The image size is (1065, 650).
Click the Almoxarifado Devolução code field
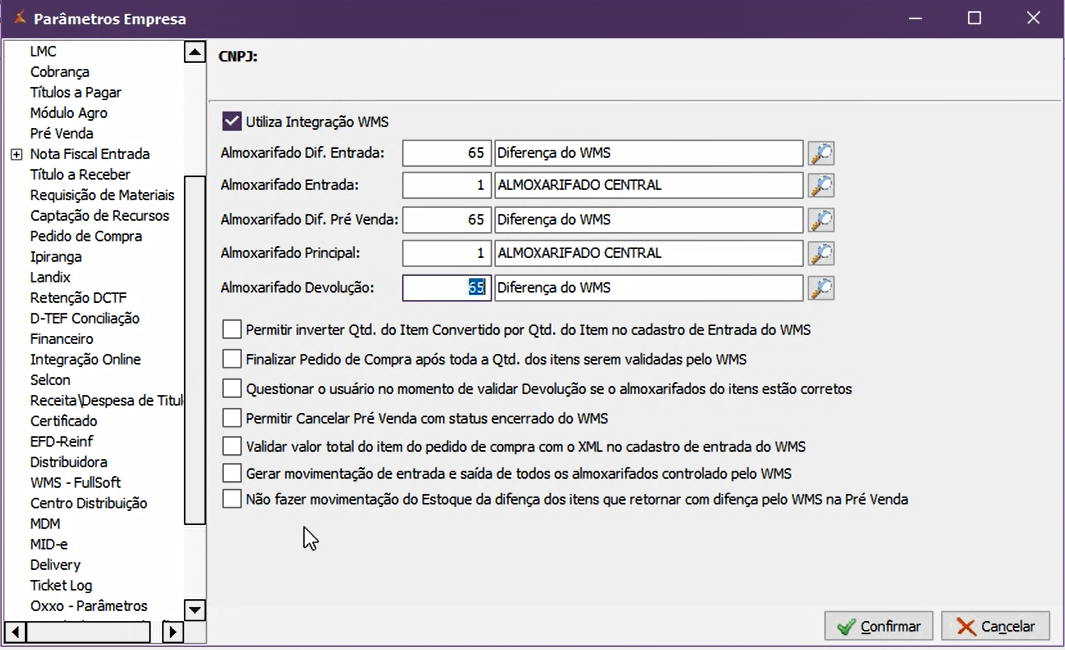click(445, 288)
